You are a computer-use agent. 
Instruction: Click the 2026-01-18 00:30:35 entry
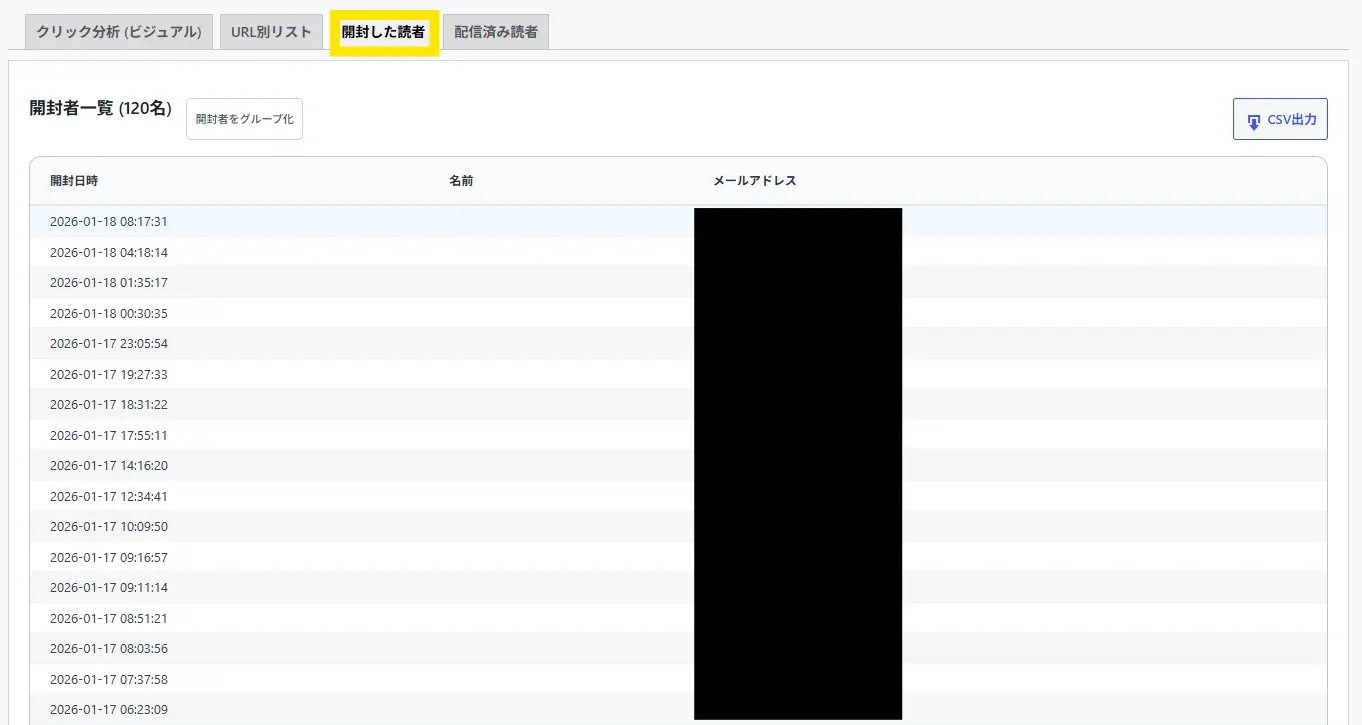(109, 313)
